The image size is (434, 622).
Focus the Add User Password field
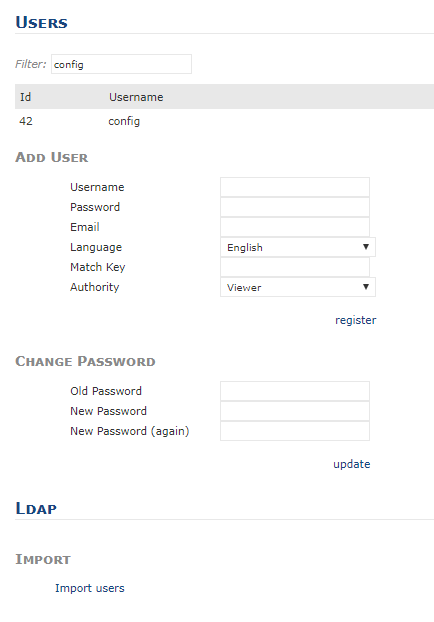point(295,207)
